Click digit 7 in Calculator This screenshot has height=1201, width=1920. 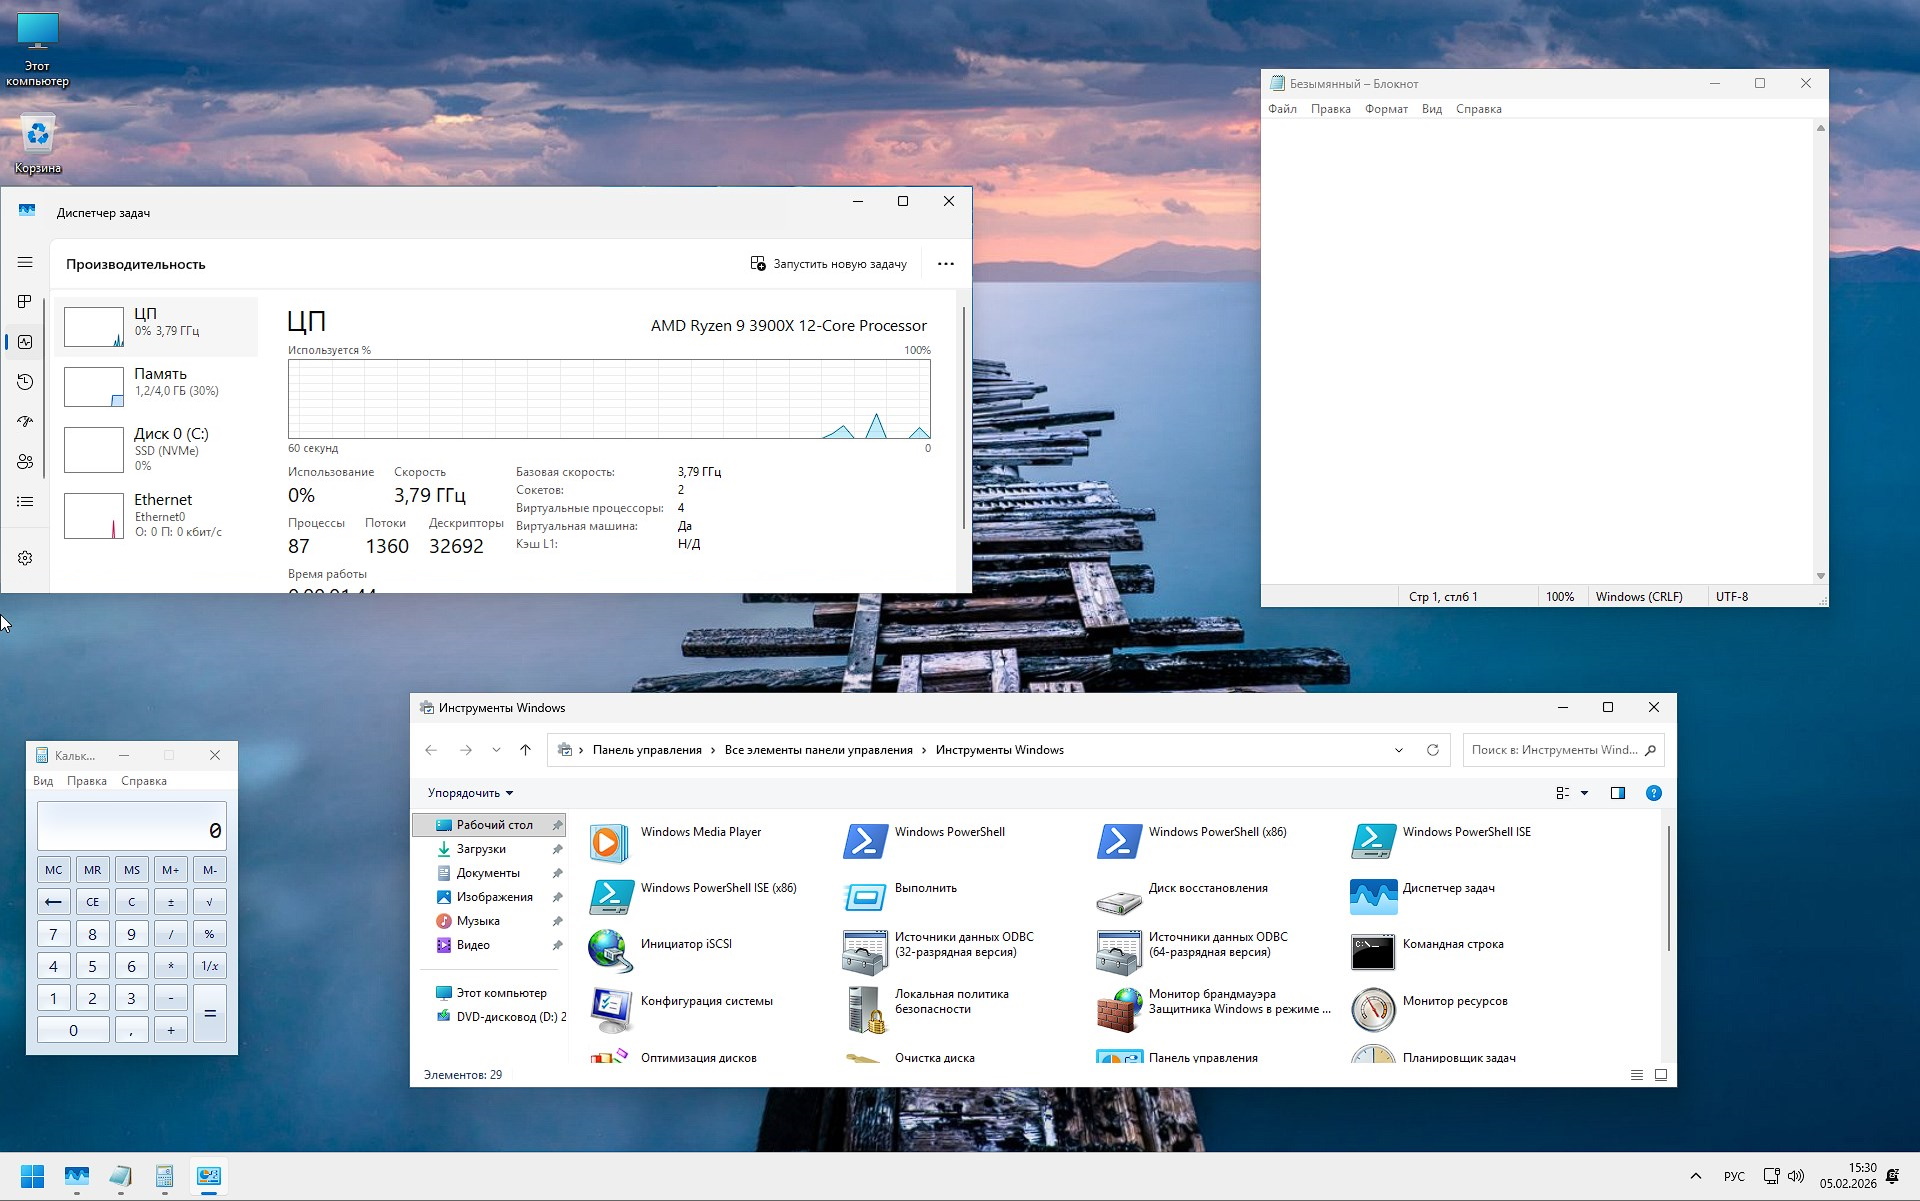pyautogui.click(x=54, y=934)
